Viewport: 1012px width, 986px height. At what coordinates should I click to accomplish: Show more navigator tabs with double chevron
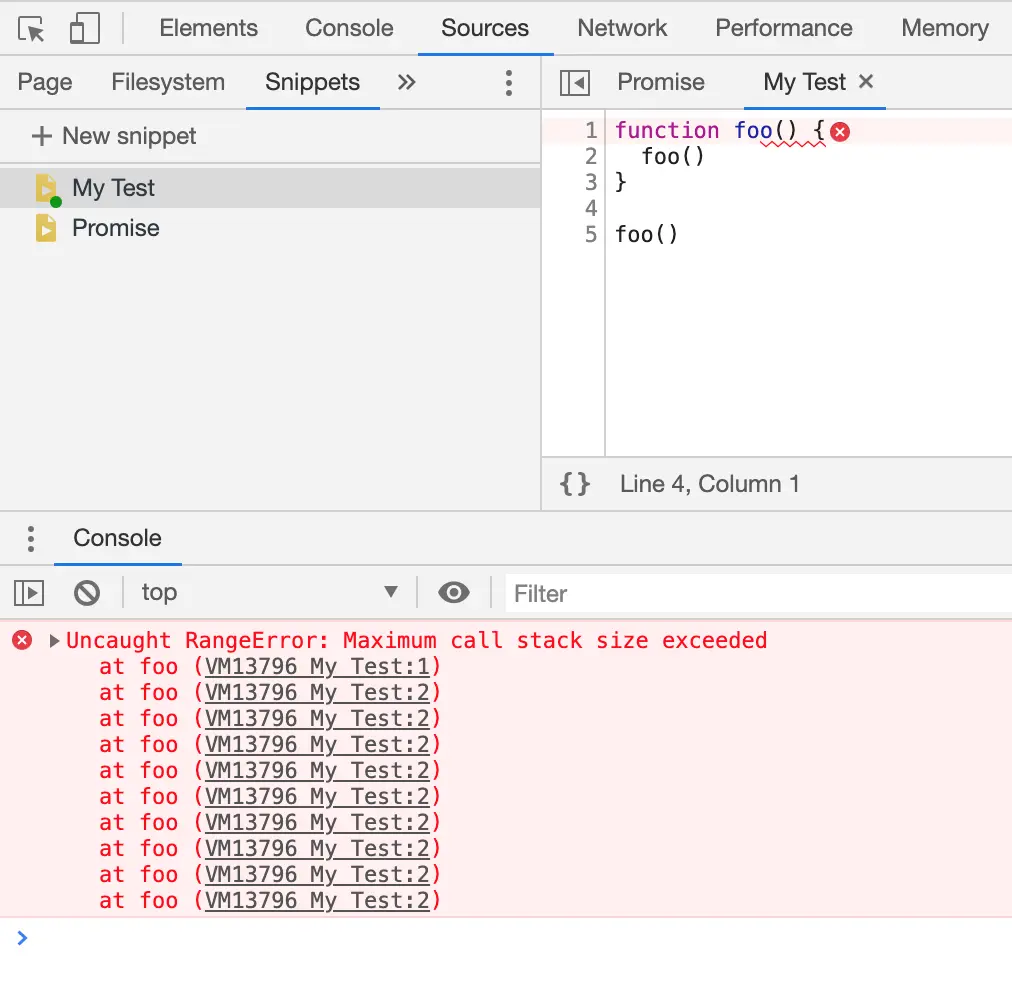407,82
